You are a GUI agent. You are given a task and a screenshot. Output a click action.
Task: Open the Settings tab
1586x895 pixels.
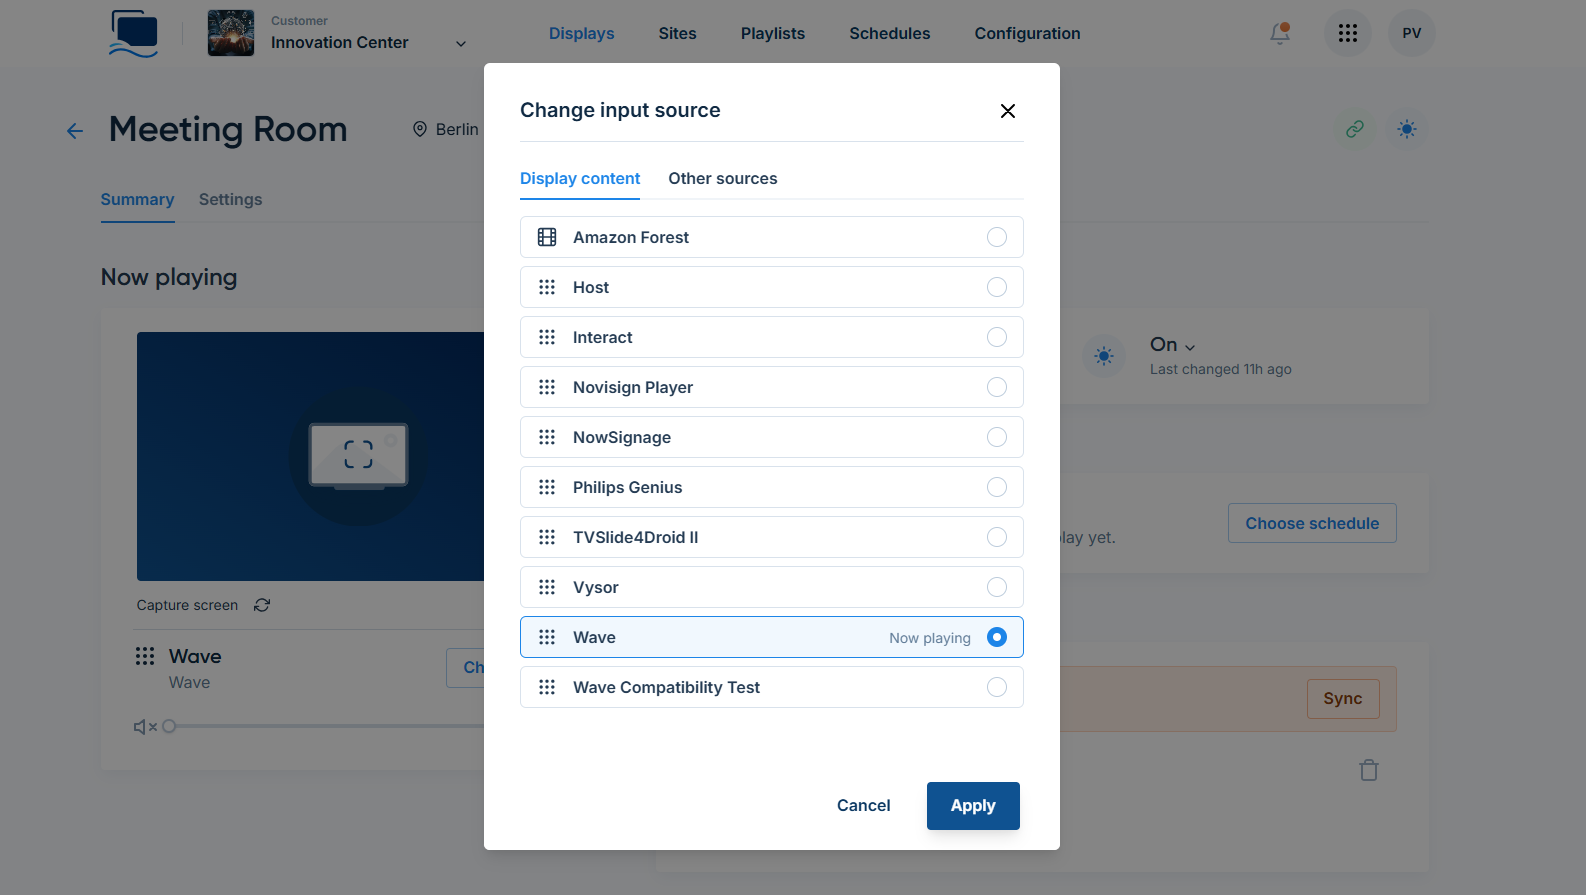(231, 200)
